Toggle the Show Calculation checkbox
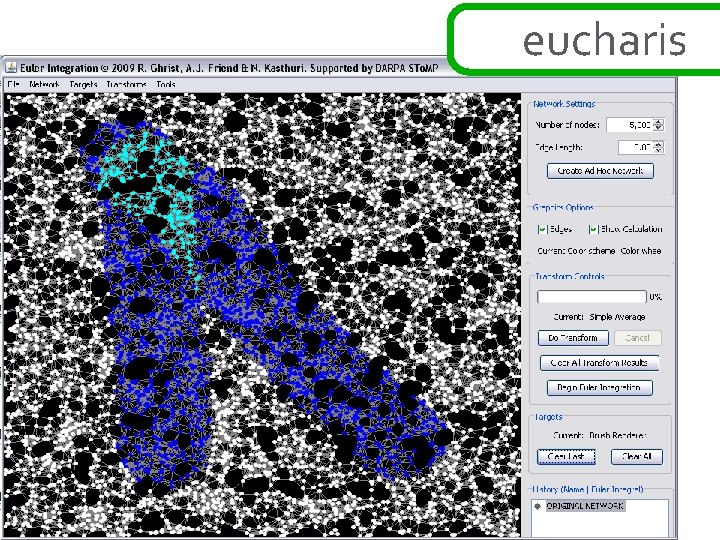Viewport: 720px width, 540px height. pos(593,229)
